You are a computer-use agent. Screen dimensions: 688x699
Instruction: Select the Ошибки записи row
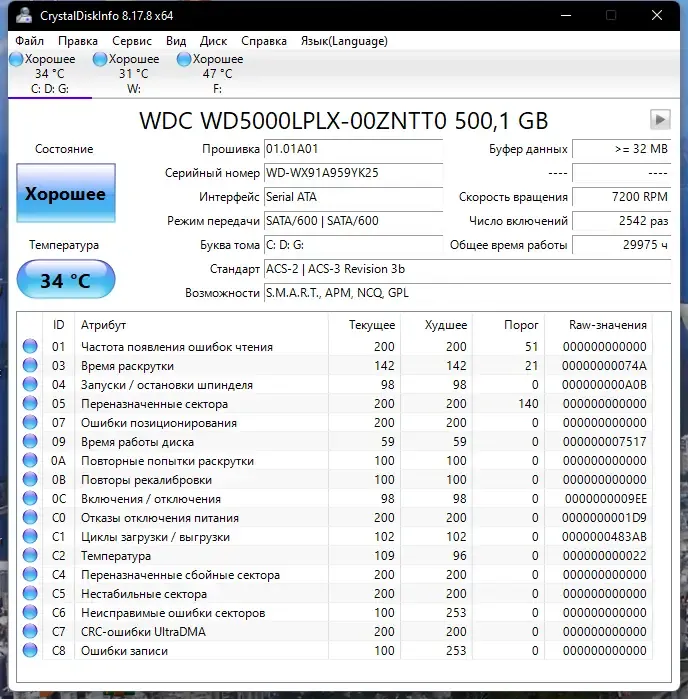(x=334, y=650)
